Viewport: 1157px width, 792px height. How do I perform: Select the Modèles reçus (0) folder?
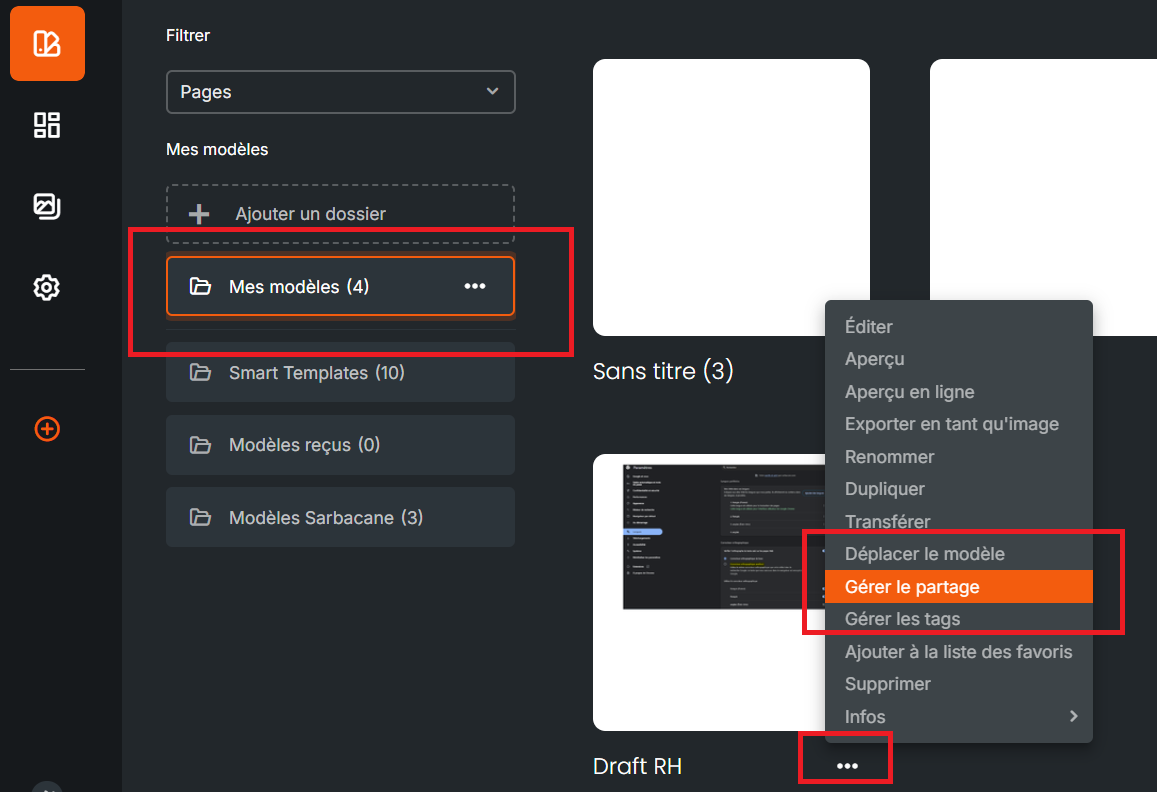coord(340,445)
